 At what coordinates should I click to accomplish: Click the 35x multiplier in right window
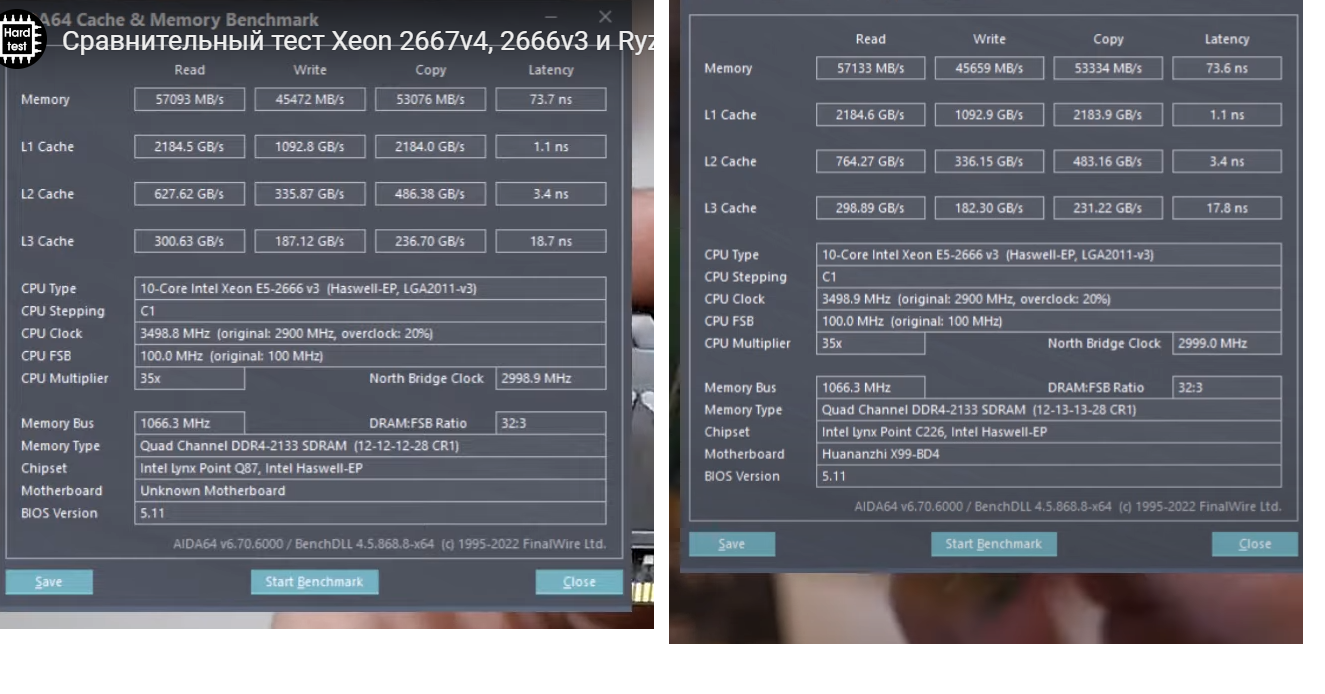click(870, 343)
